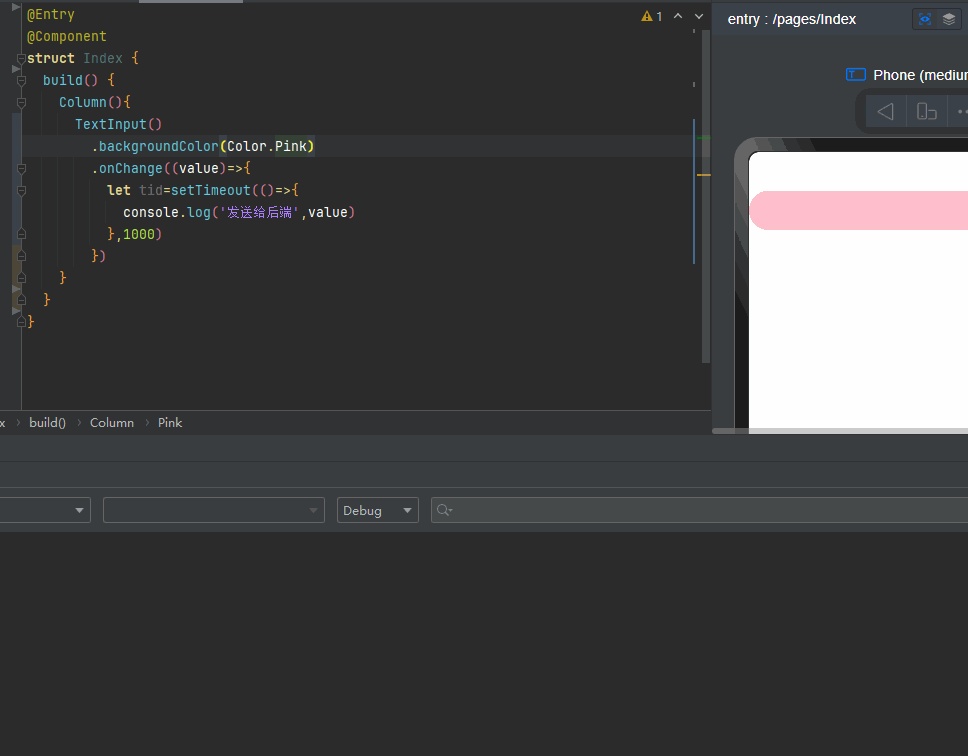The height and width of the screenshot is (756, 968).
Task: Click console in the console.log line
Action: [151, 212]
